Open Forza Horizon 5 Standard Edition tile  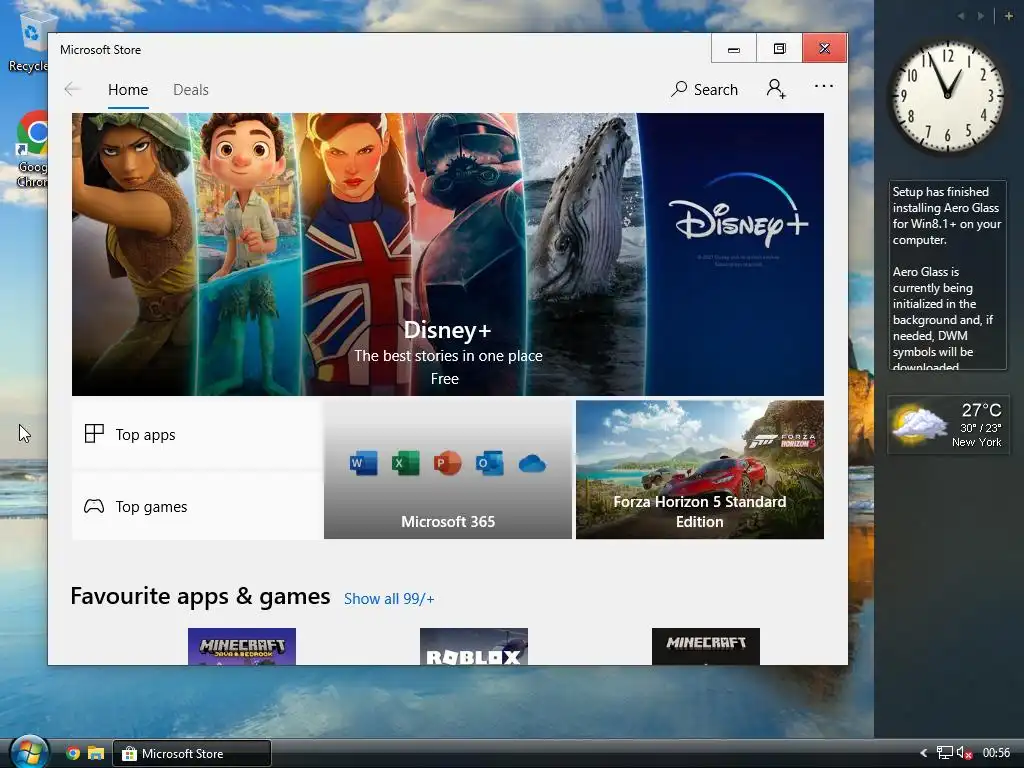point(699,470)
